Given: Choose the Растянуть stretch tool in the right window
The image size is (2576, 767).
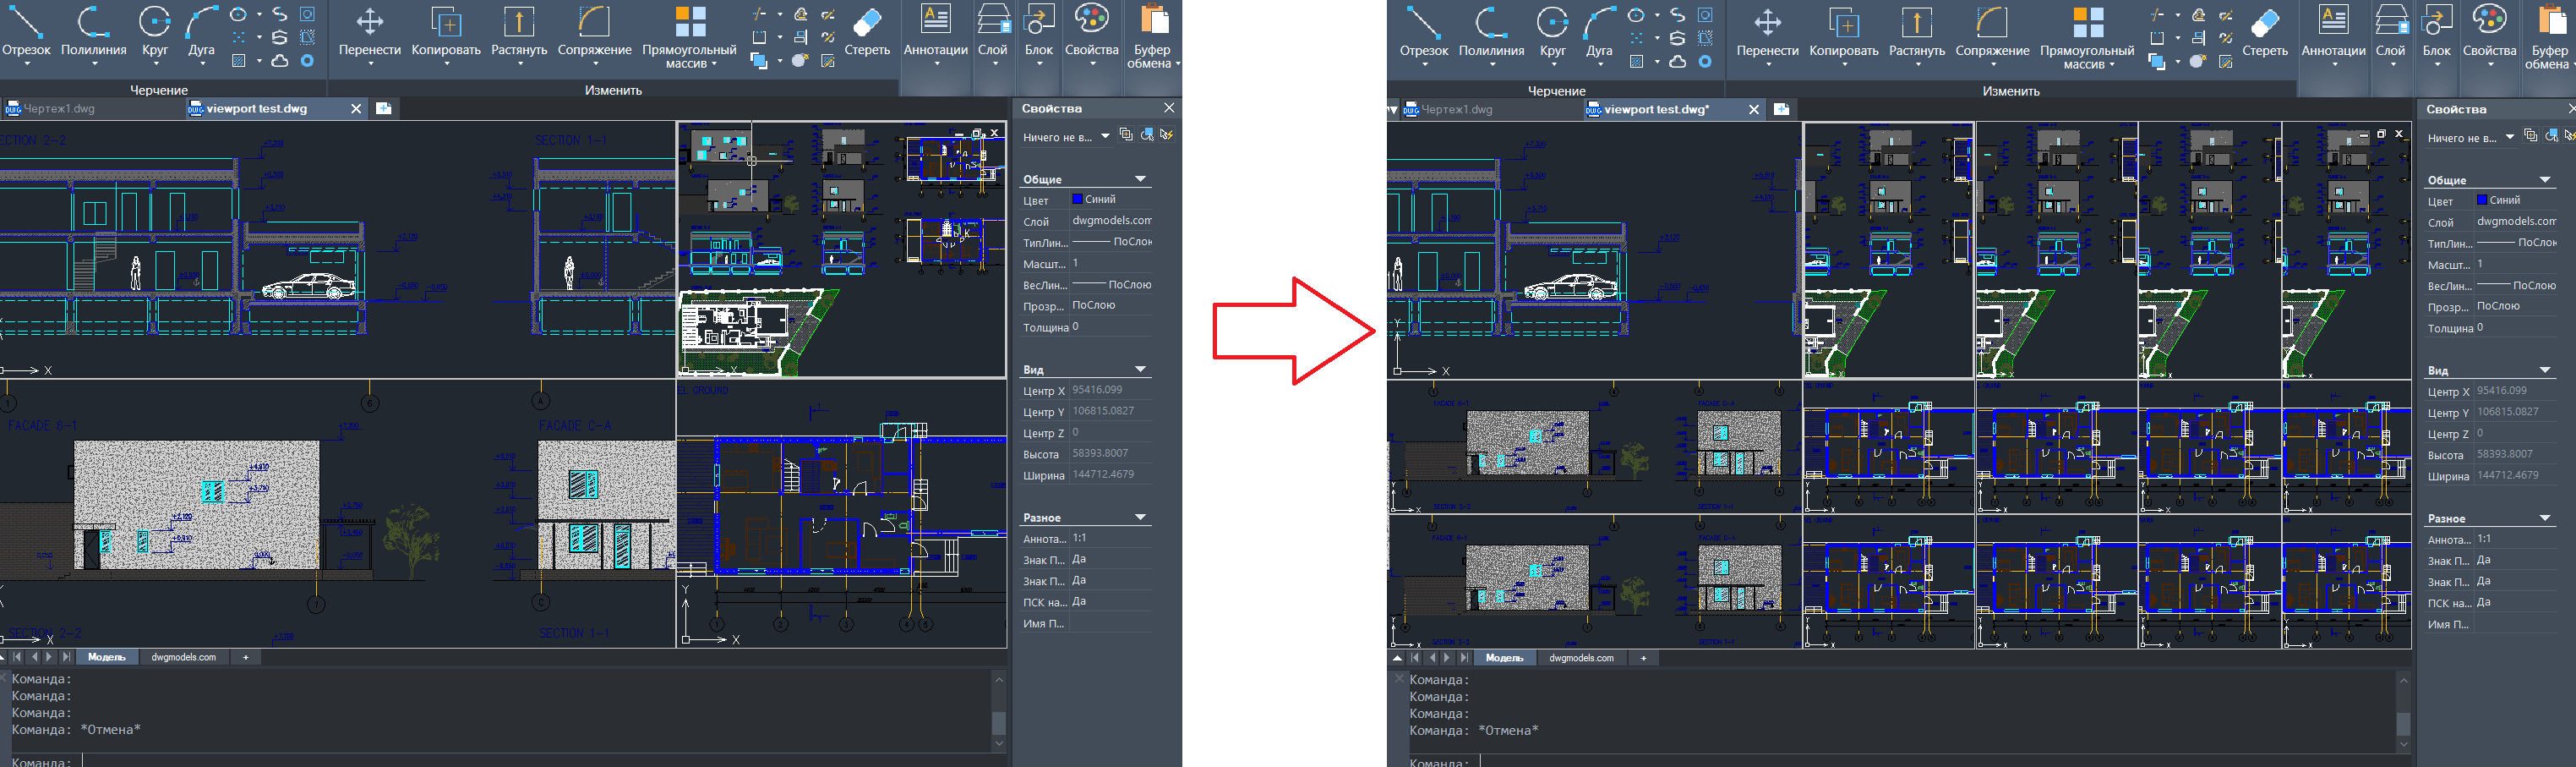Looking at the screenshot, I should (1916, 30).
